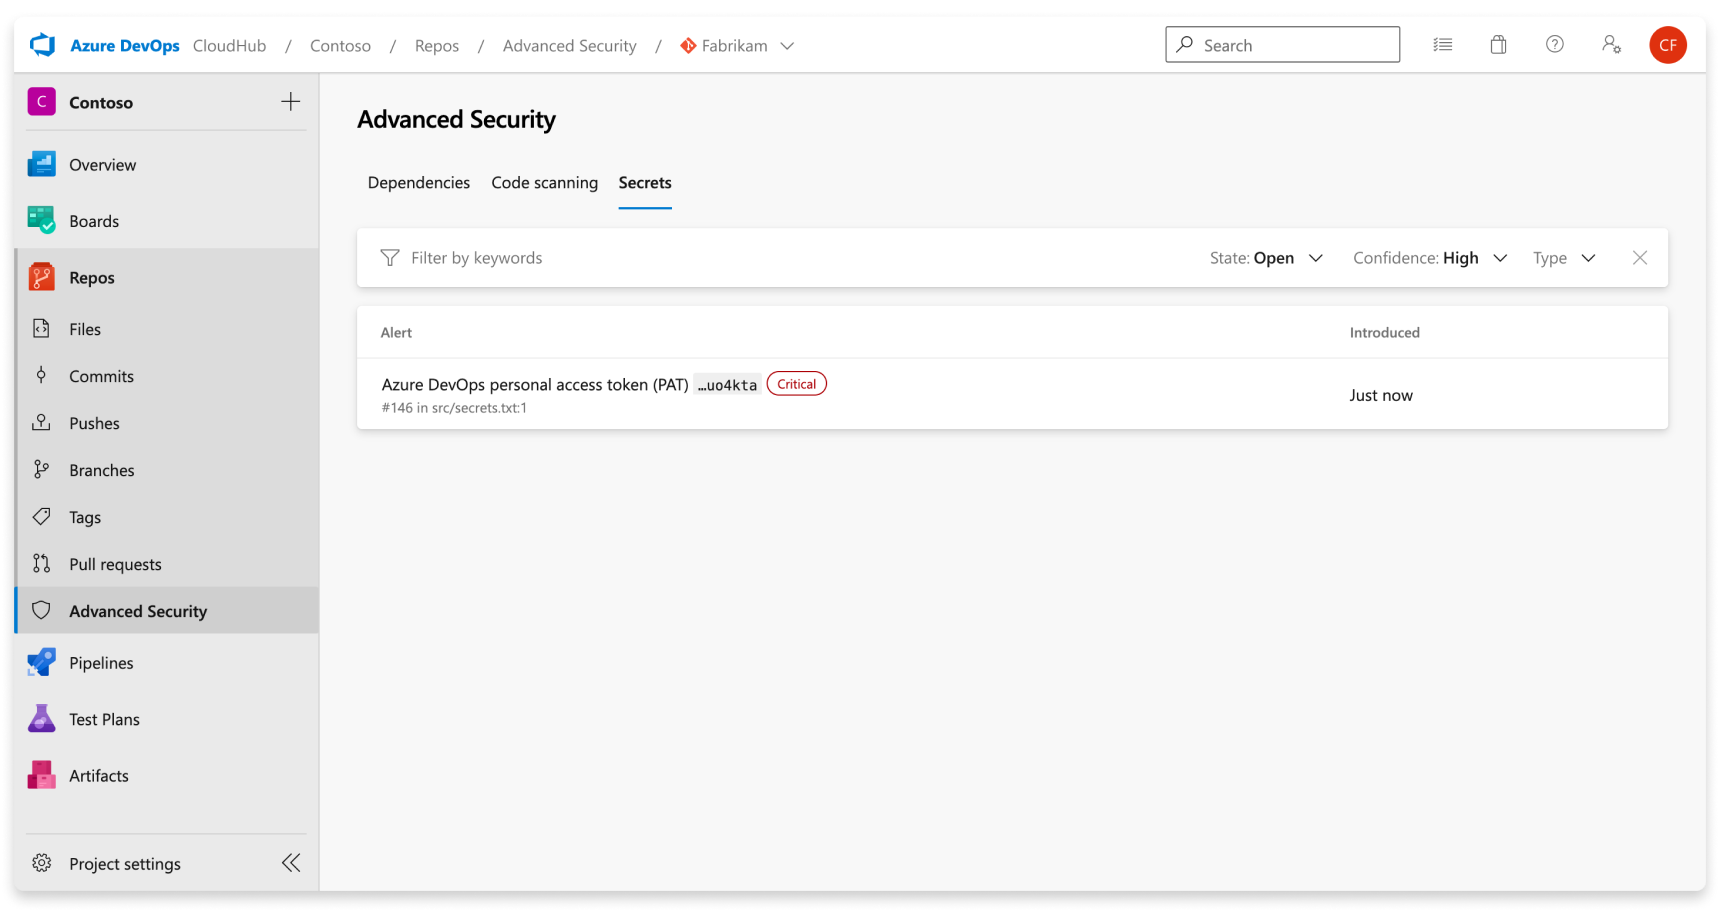1720x912 pixels.
Task: Click the CloudHub breadcrumb link
Action: point(229,46)
